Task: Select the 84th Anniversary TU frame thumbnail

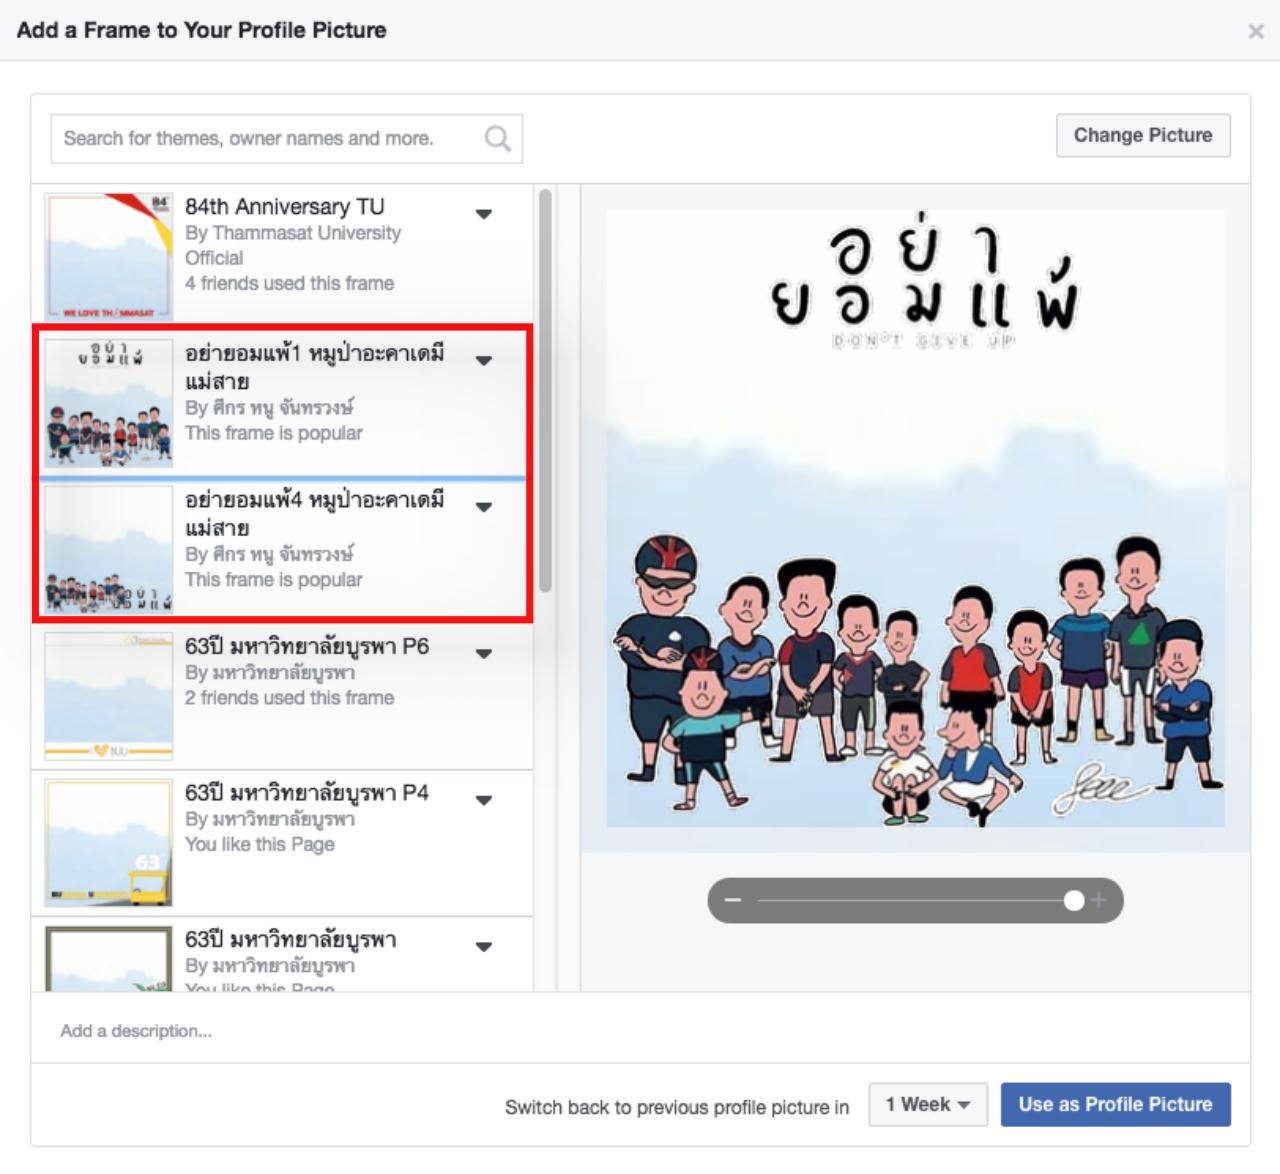Action: (108, 256)
